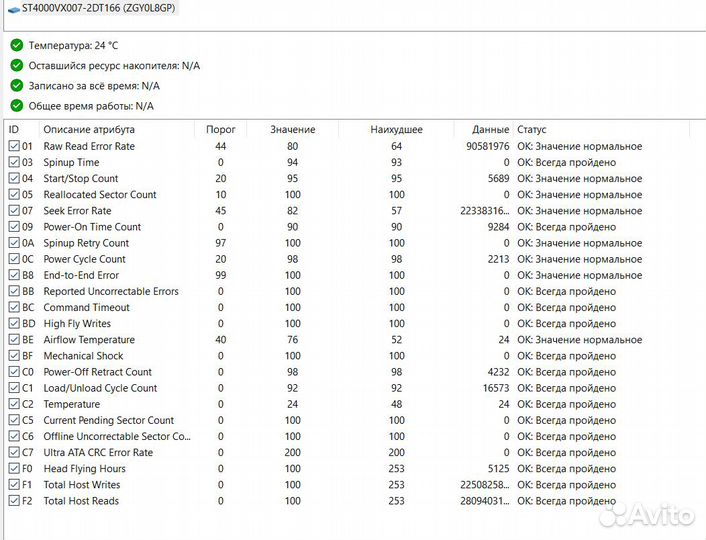
Task: Uncheck the F2 Total Host Reads checkbox
Action: [13, 501]
